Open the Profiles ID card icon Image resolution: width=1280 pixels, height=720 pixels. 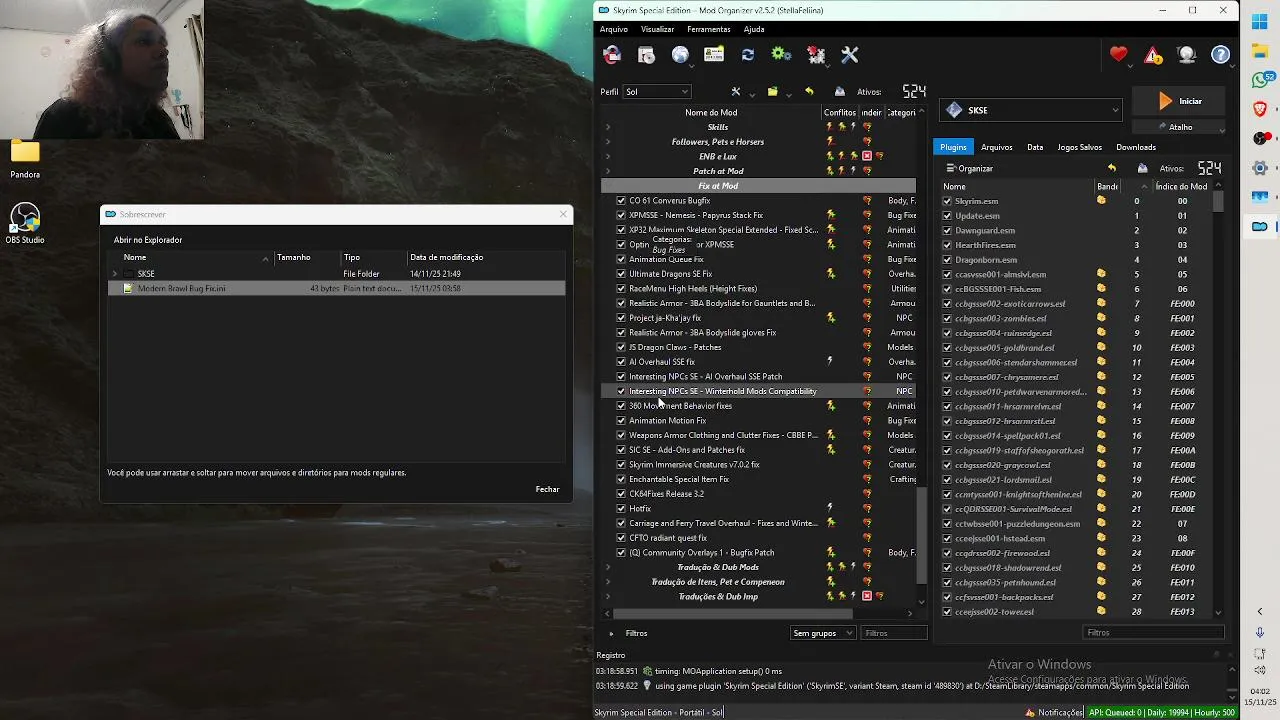point(714,55)
